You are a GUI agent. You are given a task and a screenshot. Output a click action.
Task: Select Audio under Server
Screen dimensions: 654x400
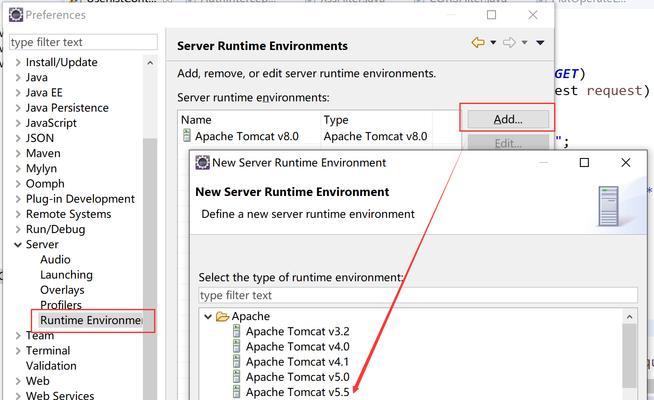55,259
